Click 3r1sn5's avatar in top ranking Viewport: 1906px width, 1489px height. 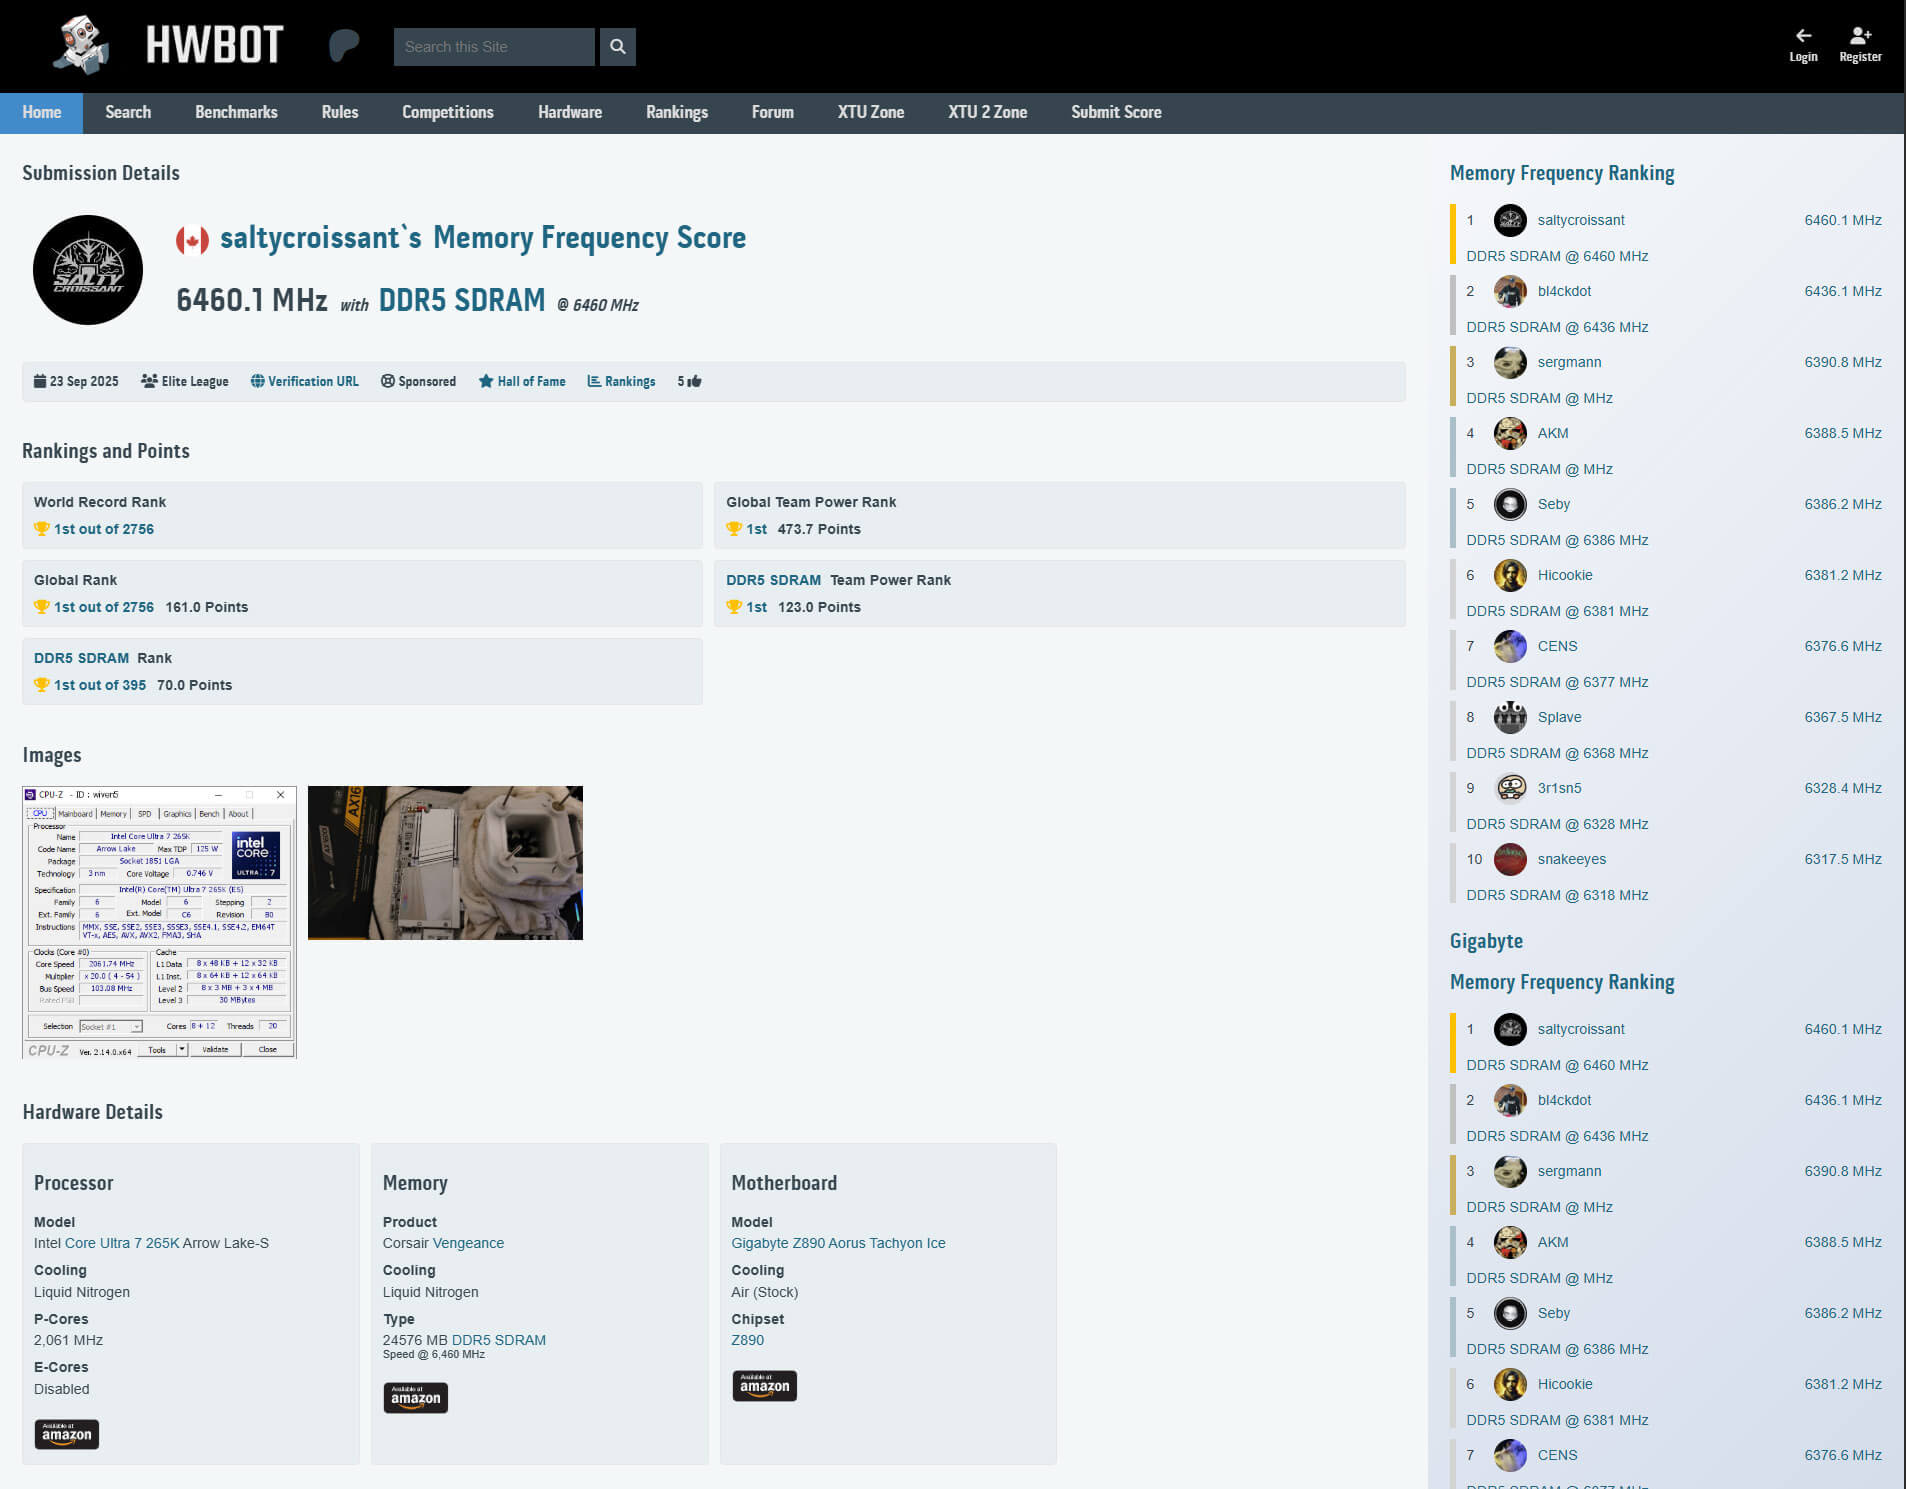pos(1510,788)
